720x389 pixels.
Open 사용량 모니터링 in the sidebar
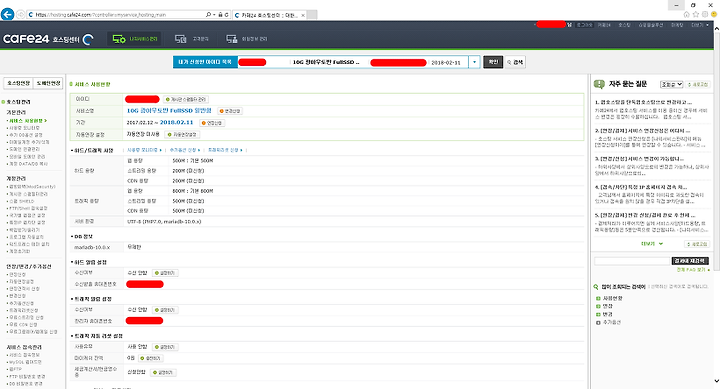pyautogui.click(x=24, y=128)
